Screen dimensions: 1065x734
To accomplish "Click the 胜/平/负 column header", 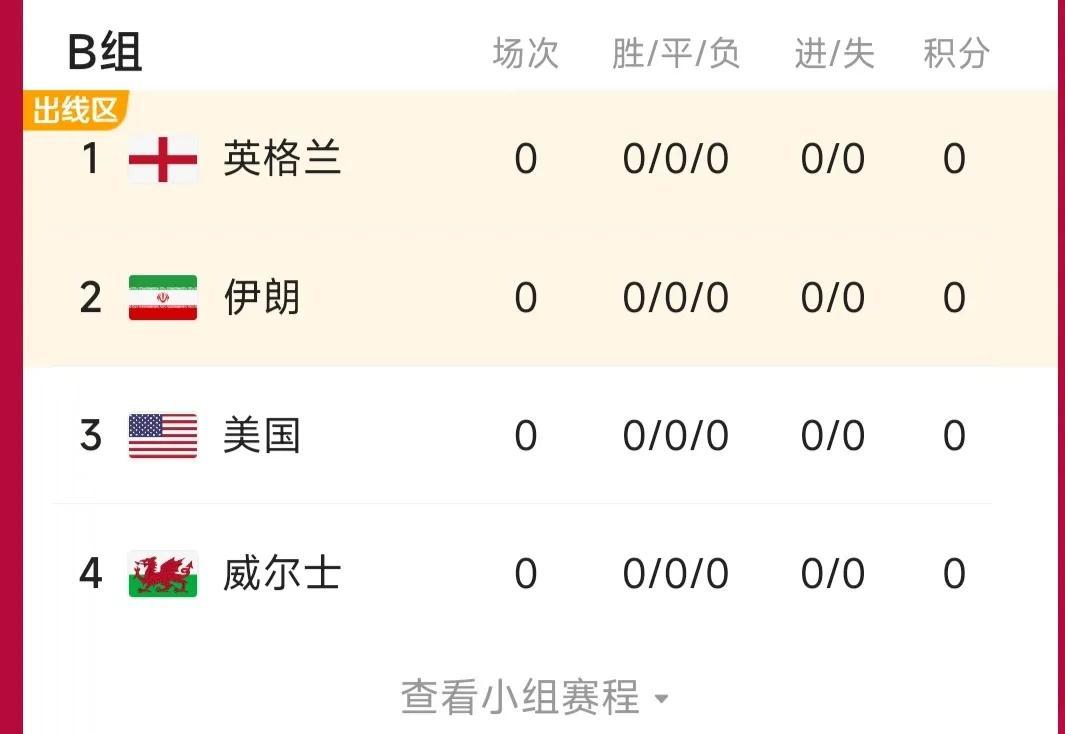I will (x=676, y=53).
